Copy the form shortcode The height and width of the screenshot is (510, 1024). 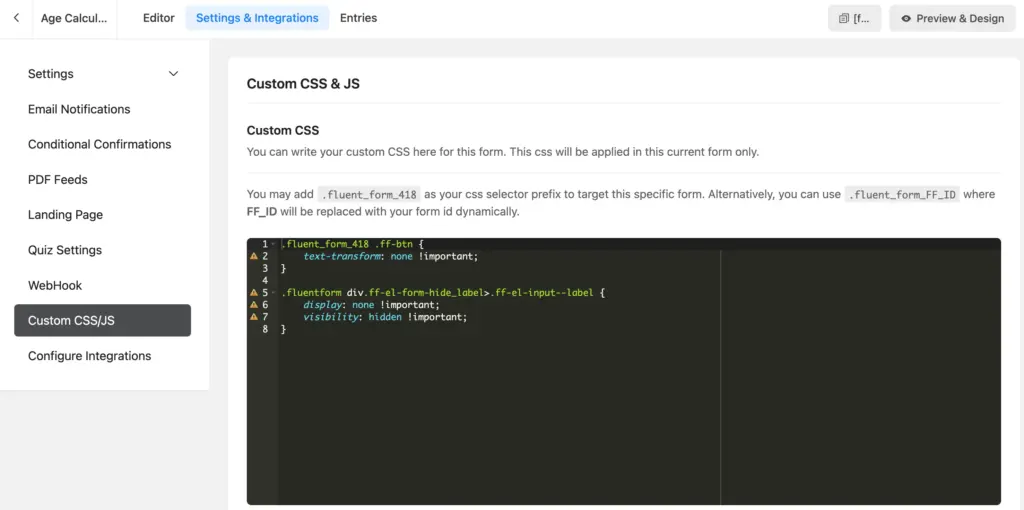pyautogui.click(x=855, y=18)
